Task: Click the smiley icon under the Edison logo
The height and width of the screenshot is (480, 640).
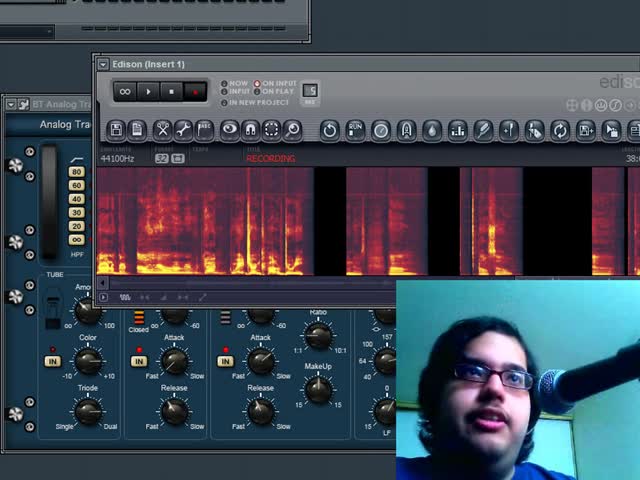Action: pyautogui.click(x=600, y=105)
